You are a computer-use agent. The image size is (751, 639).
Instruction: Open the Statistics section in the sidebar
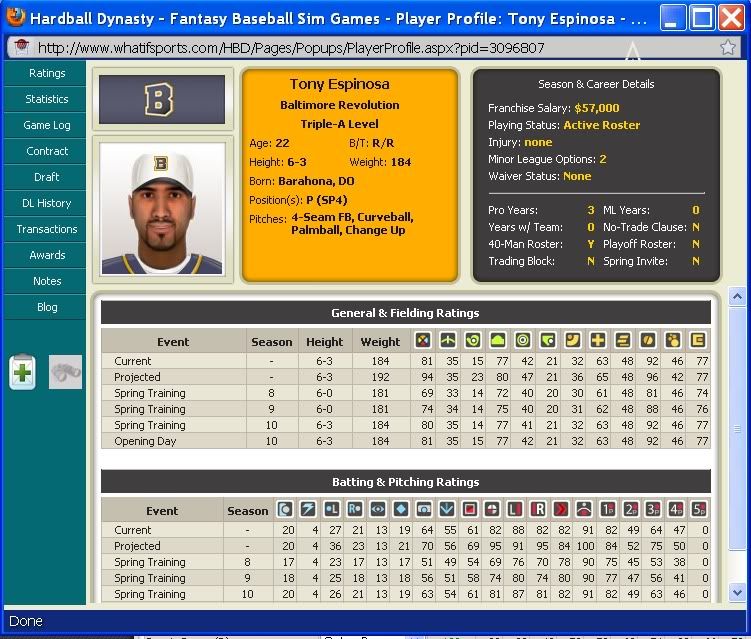click(x=47, y=99)
